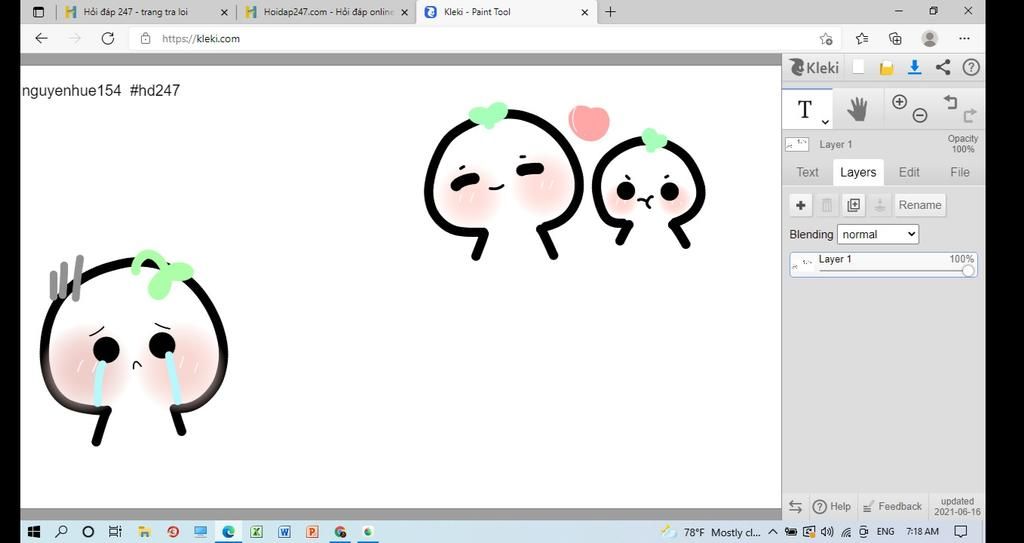Image resolution: width=1024 pixels, height=543 pixels.
Task: Download the image with the blue arrow
Action: (x=914, y=67)
